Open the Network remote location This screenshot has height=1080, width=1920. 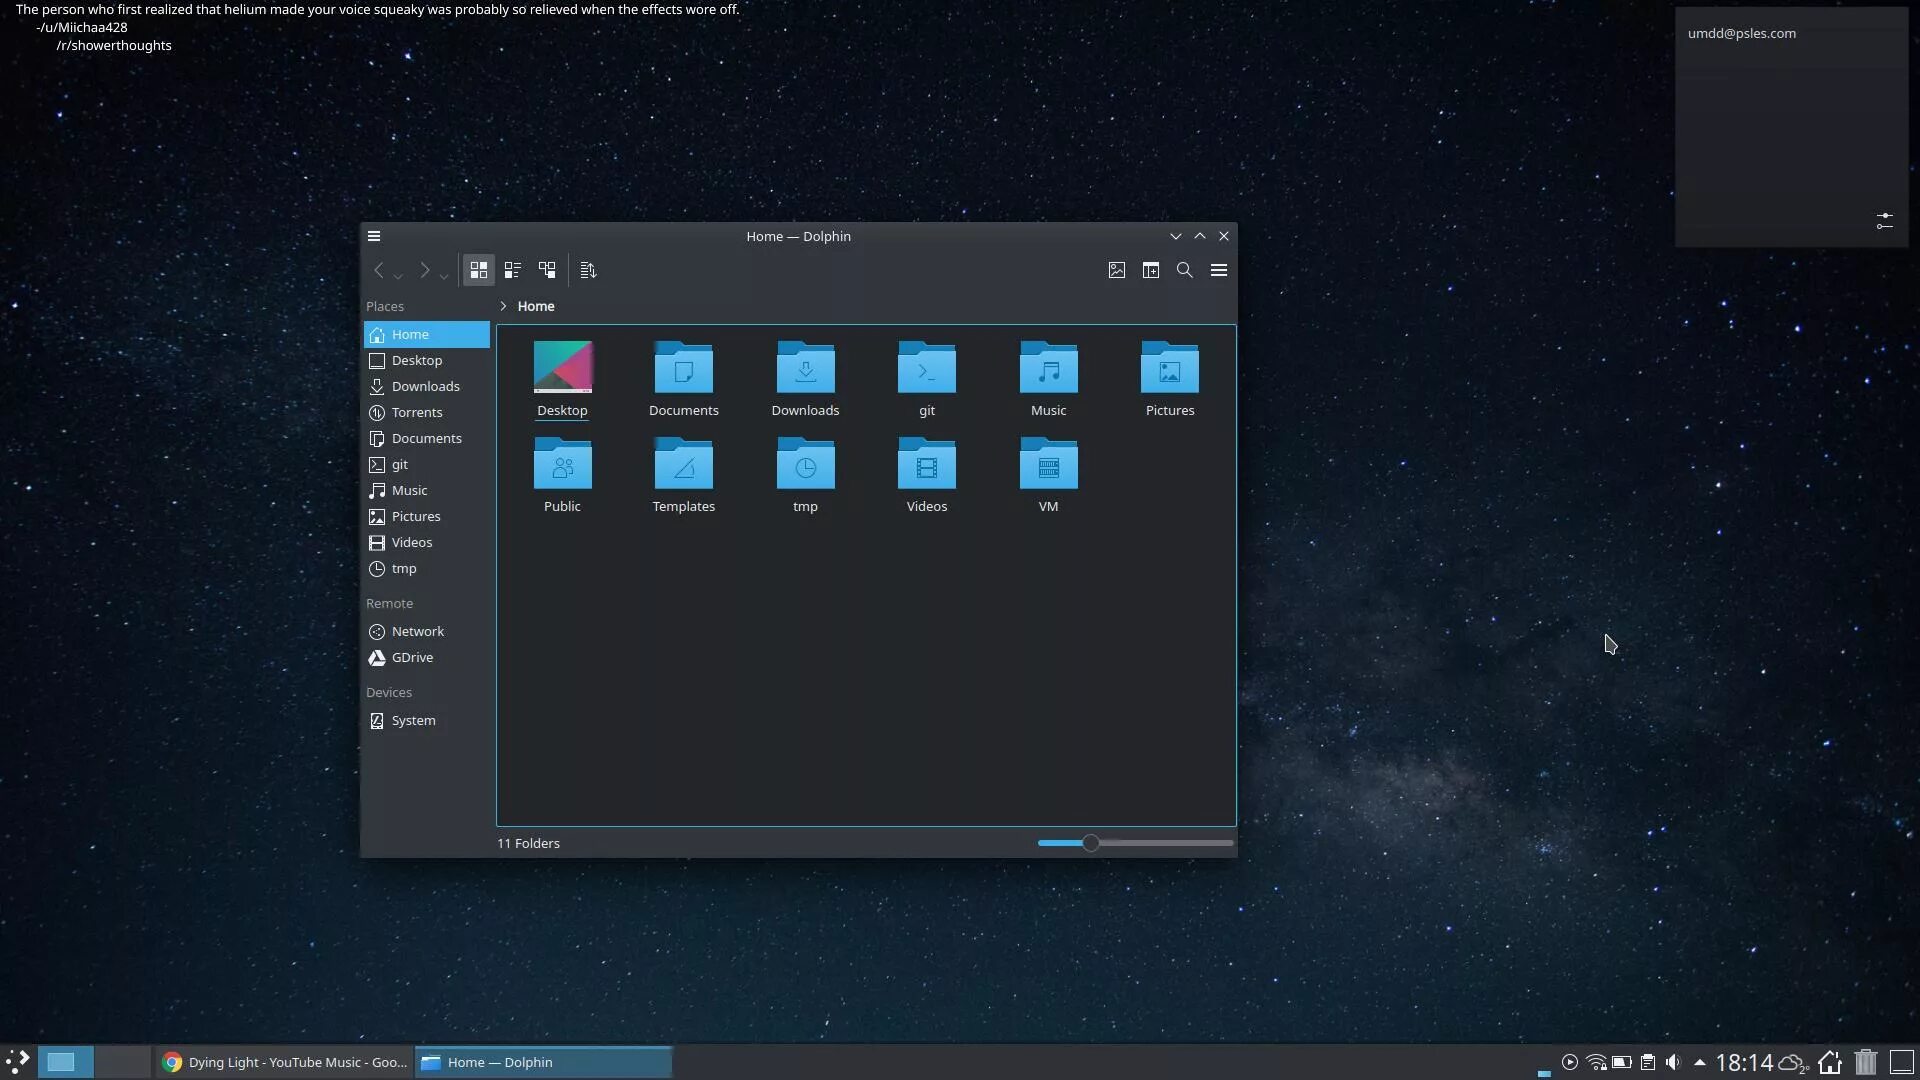(x=418, y=630)
